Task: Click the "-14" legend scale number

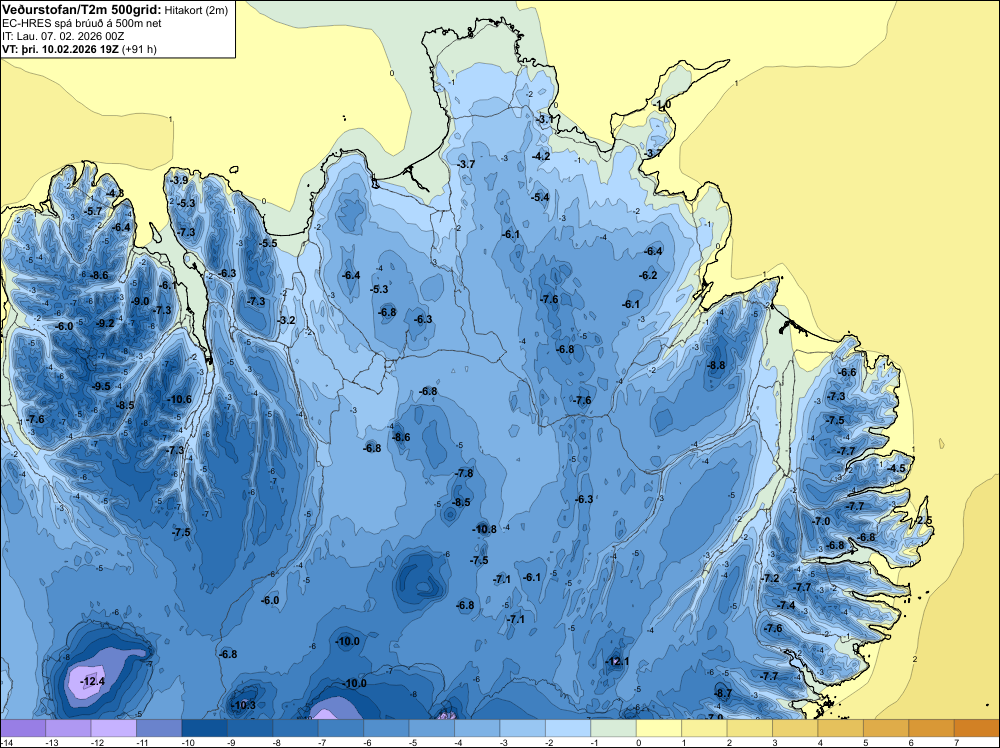Action: [6, 742]
